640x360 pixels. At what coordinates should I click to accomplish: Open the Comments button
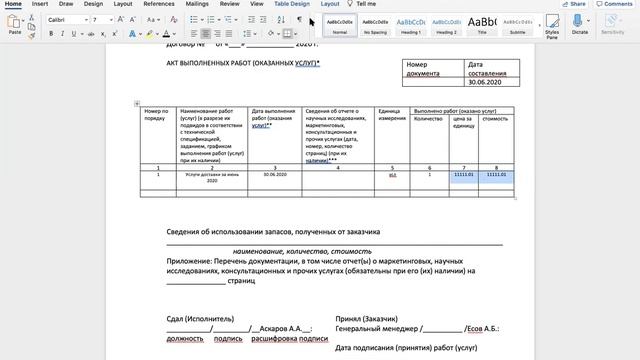(614, 4)
